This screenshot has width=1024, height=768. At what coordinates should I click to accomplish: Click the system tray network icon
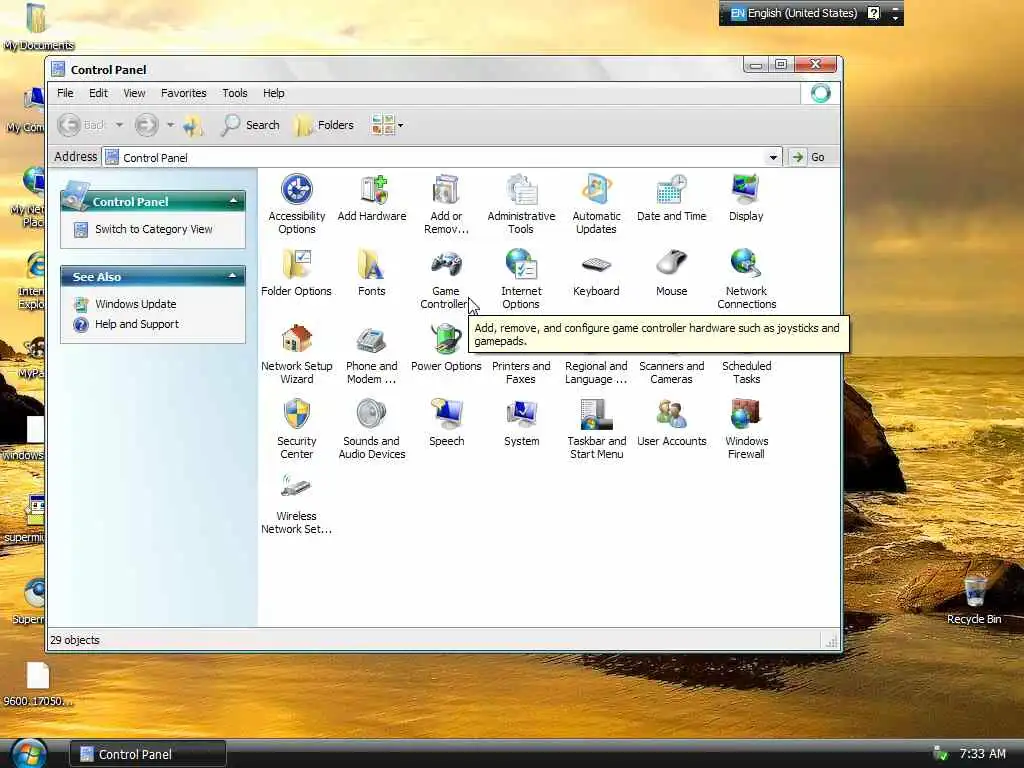940,753
